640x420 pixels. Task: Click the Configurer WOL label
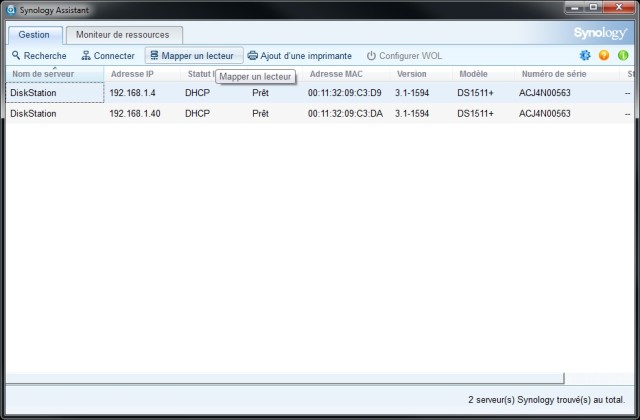(411, 56)
